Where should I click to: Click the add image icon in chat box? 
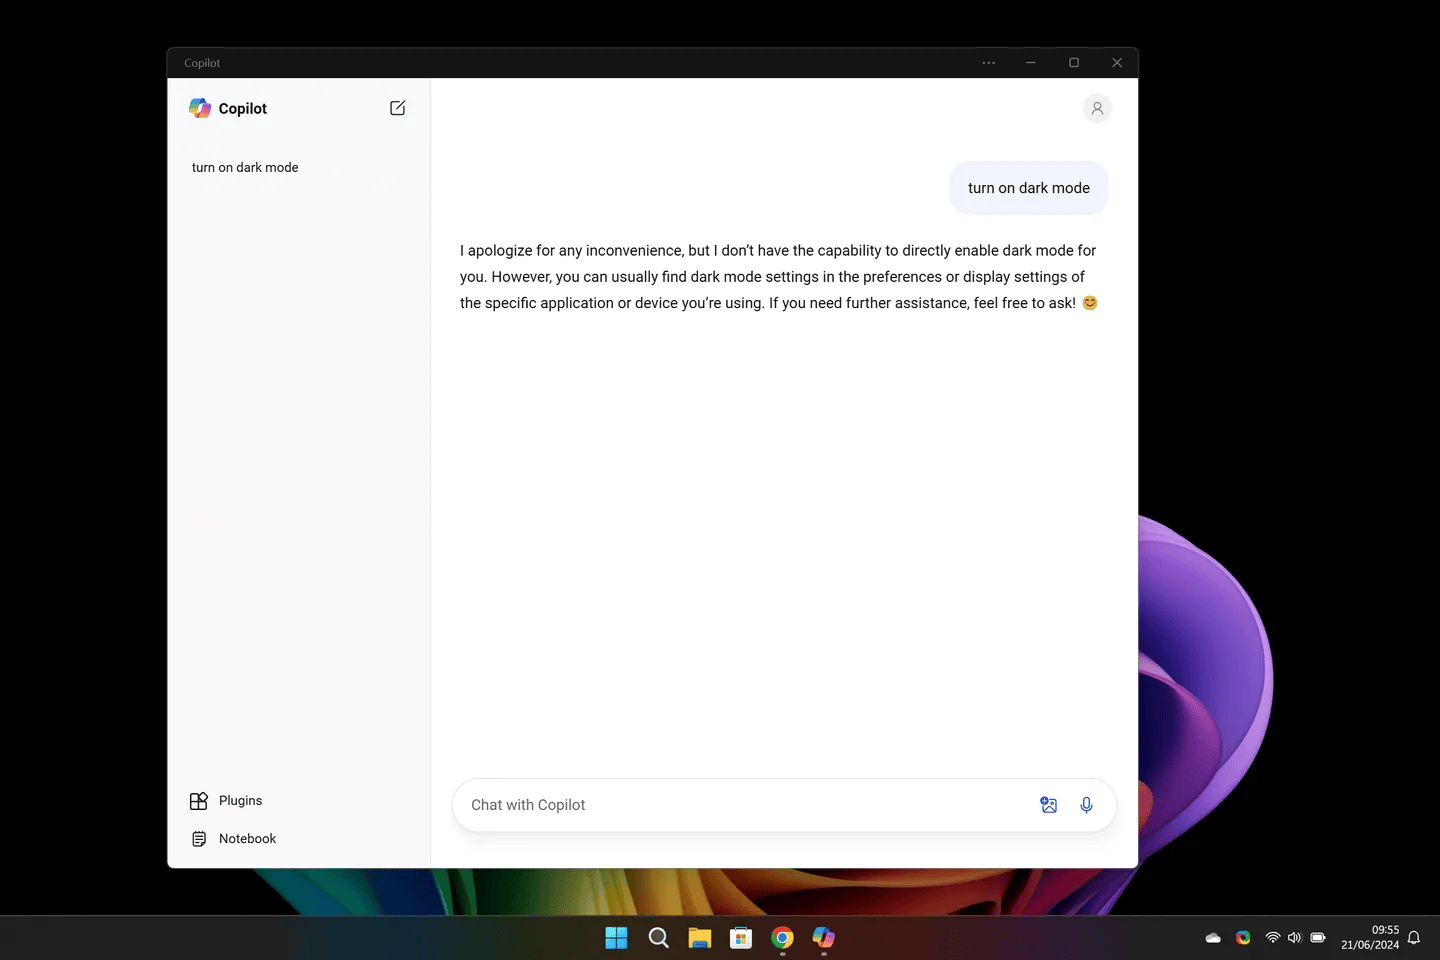pyautogui.click(x=1048, y=805)
